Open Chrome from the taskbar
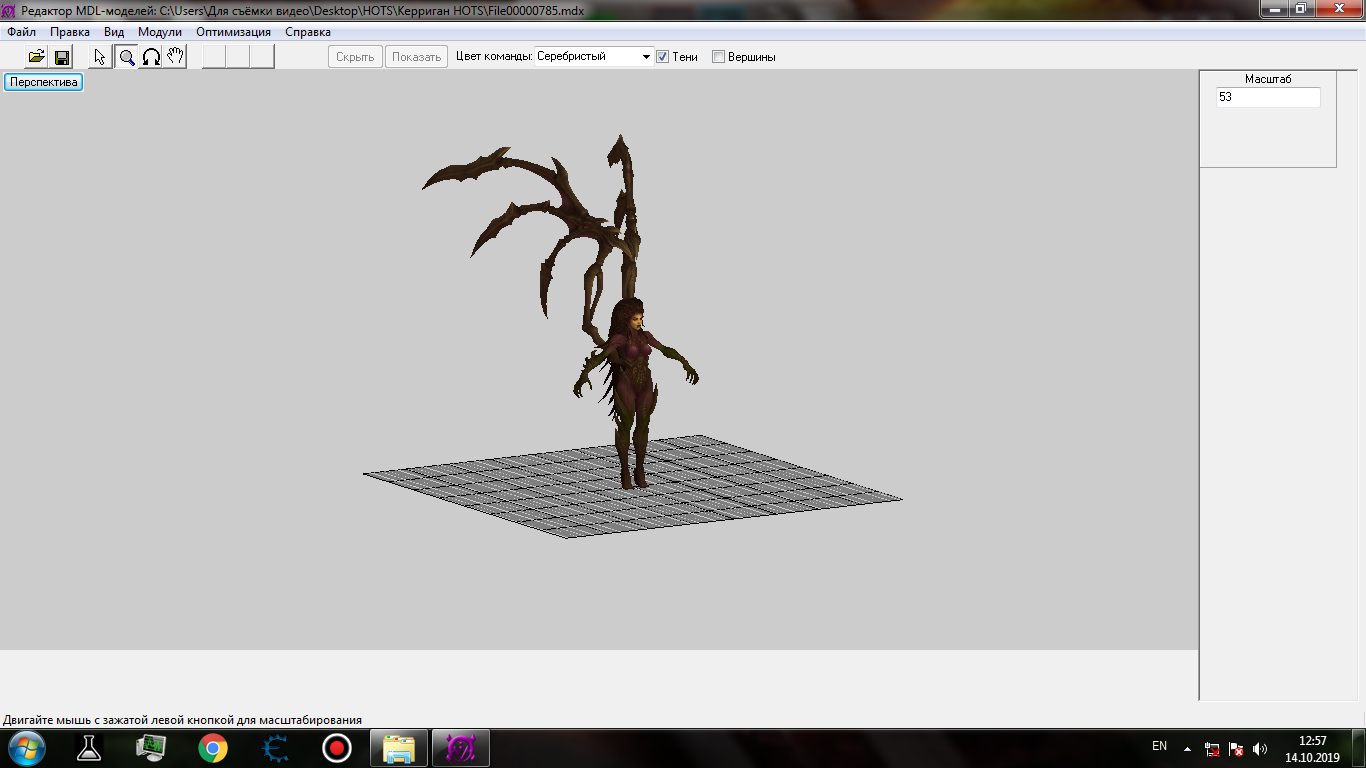This screenshot has width=1366, height=768. (x=212, y=747)
